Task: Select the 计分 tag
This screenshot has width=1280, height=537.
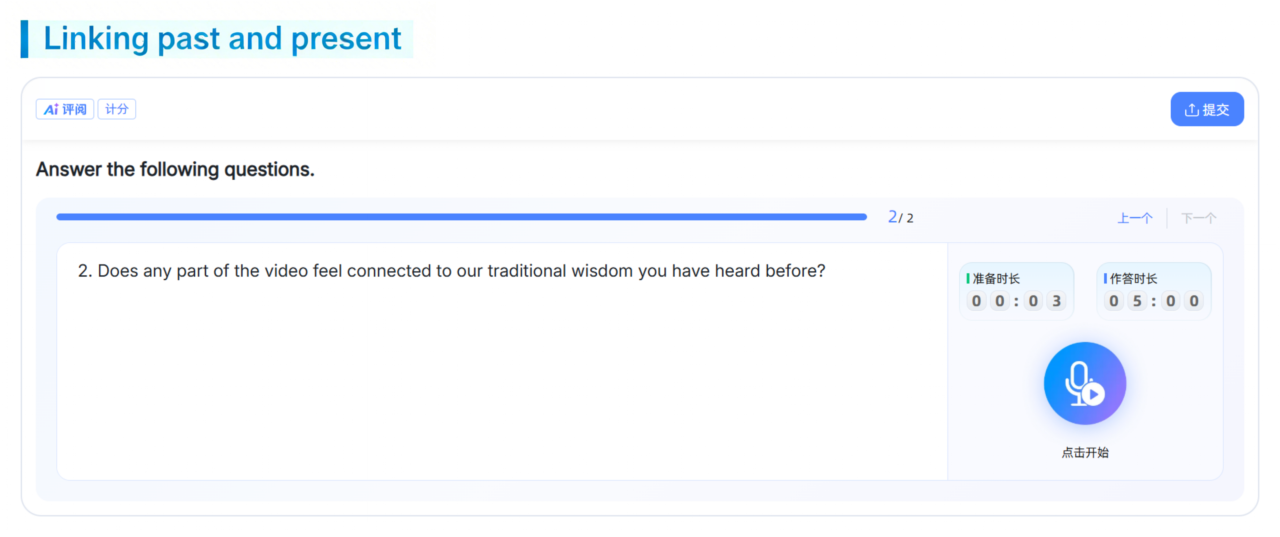Action: 117,110
